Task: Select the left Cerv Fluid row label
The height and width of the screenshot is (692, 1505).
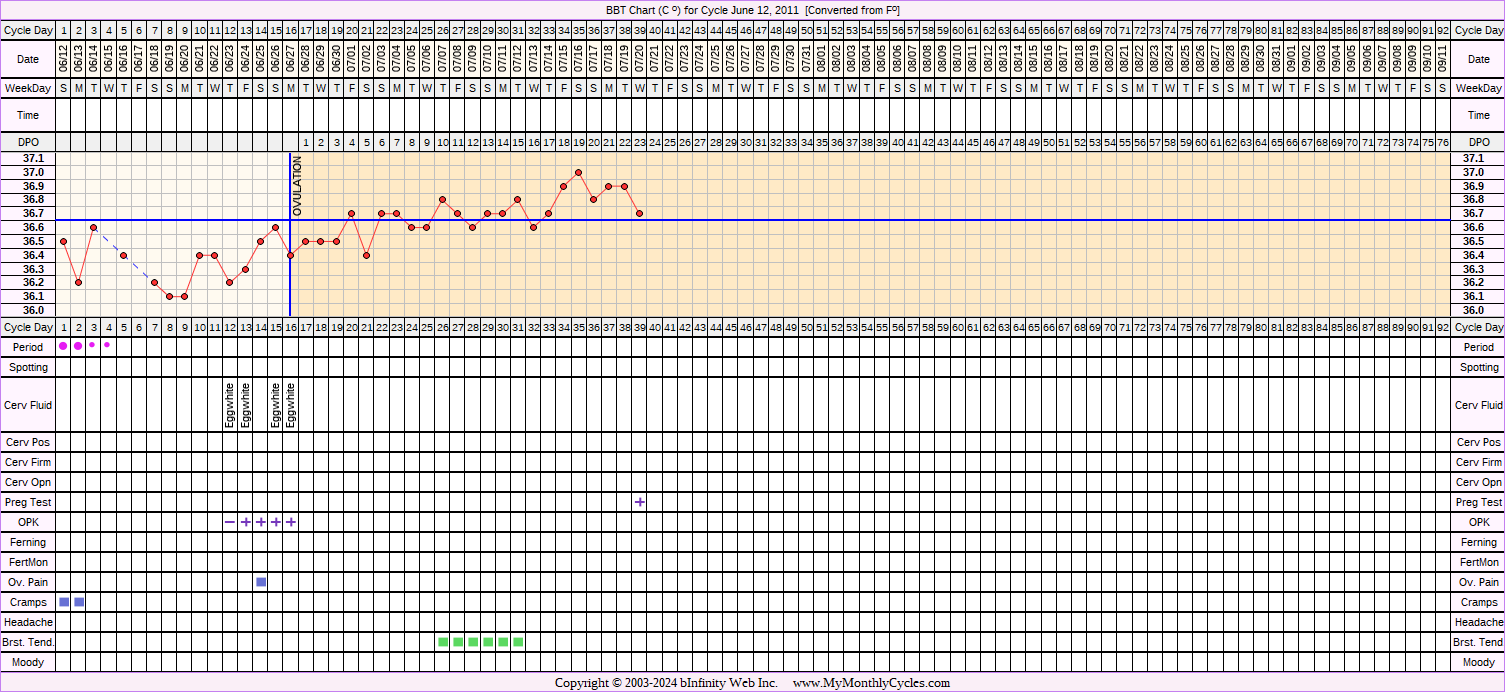Action: point(28,405)
